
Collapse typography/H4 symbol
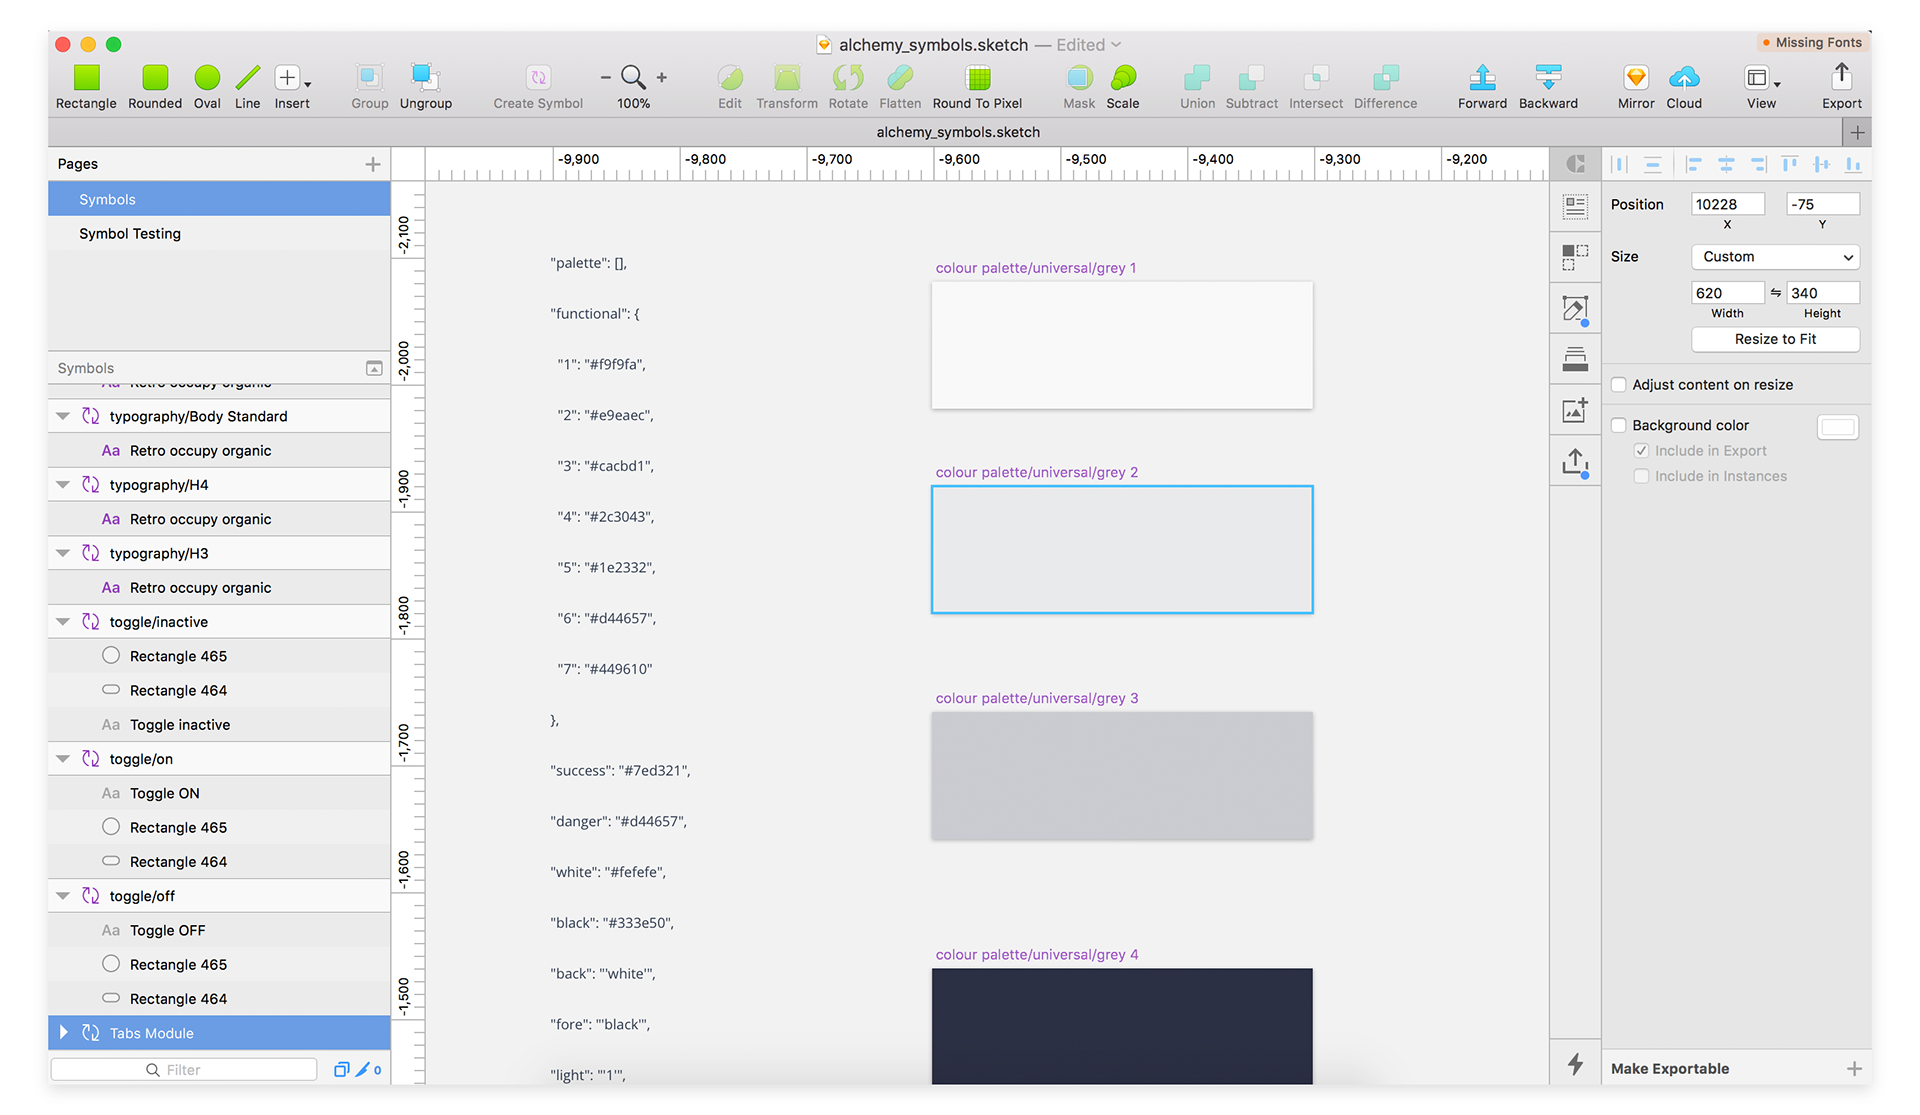(63, 485)
